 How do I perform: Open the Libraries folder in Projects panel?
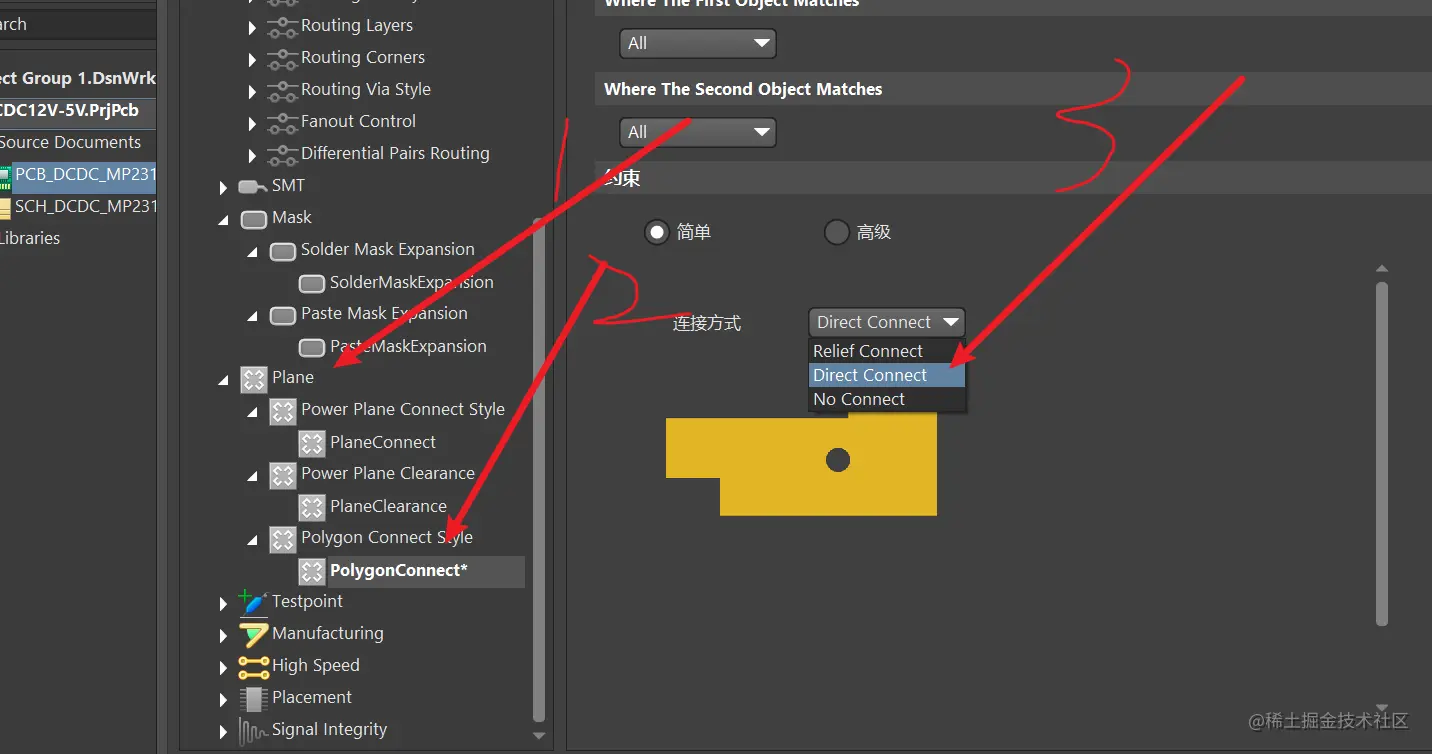pos(30,238)
